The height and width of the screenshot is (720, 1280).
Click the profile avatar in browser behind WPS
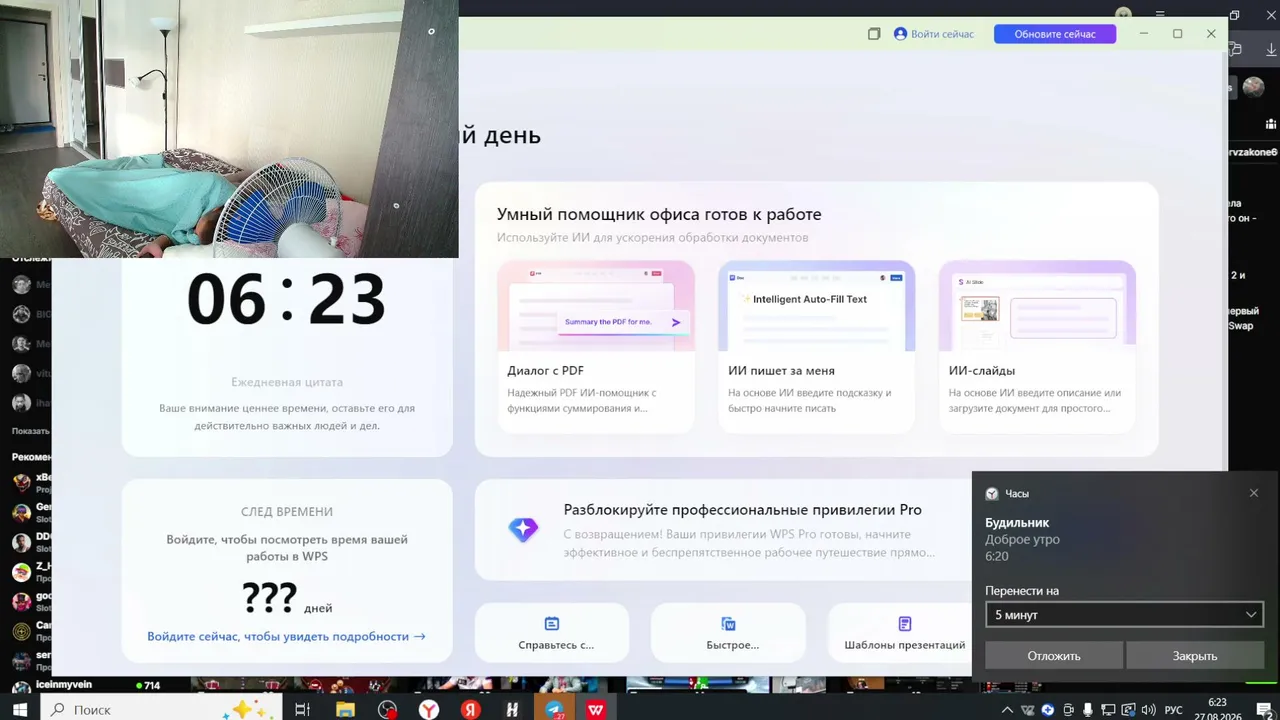pos(1253,87)
